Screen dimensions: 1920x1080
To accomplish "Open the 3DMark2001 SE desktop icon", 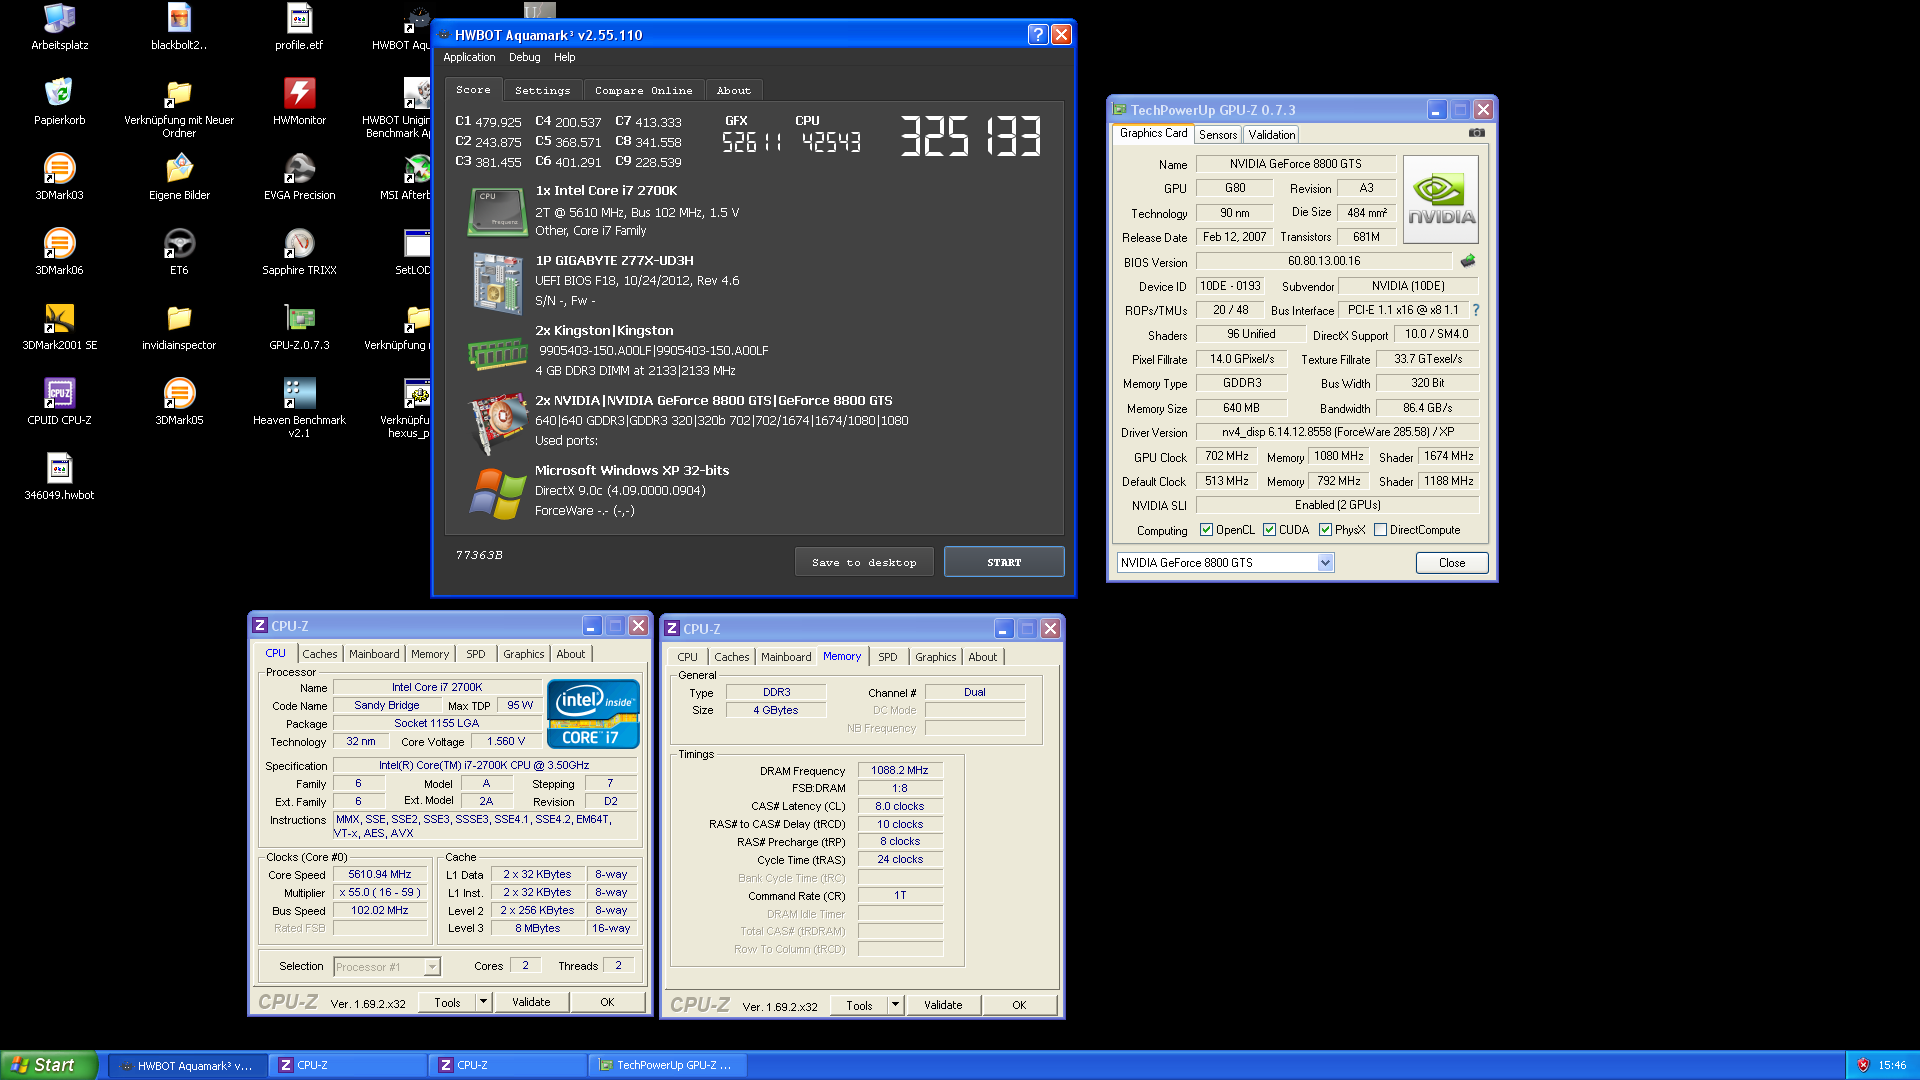I will [x=59, y=327].
